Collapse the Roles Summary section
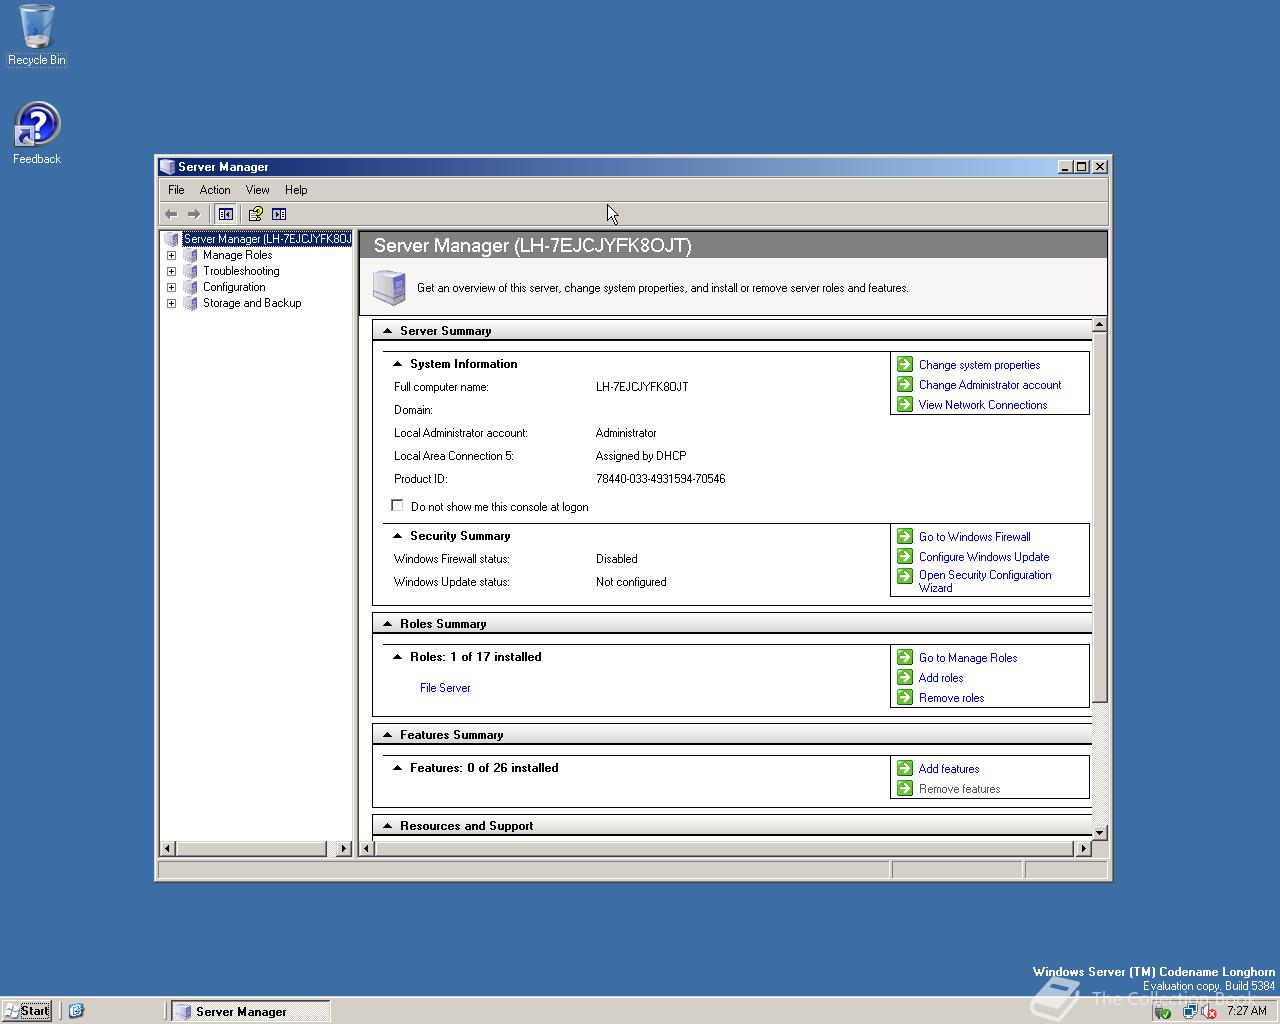Viewport: 1280px width, 1024px height. point(388,623)
